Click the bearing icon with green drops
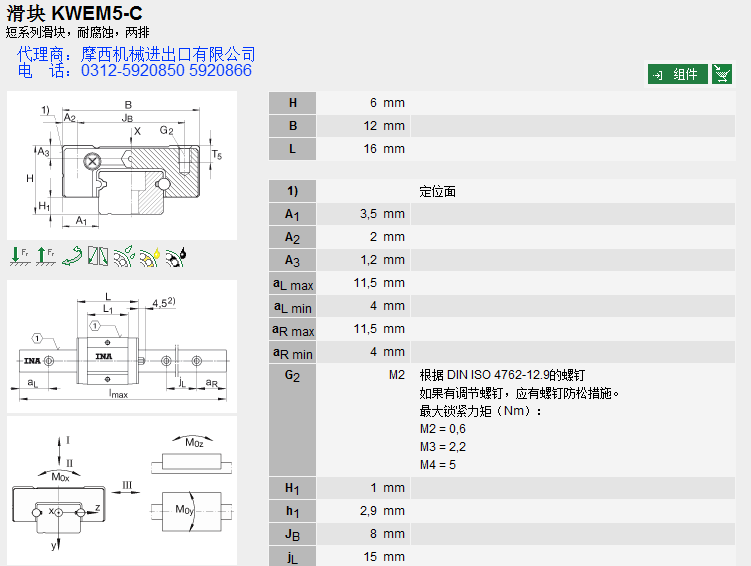This screenshot has width=751, height=566. point(124,256)
